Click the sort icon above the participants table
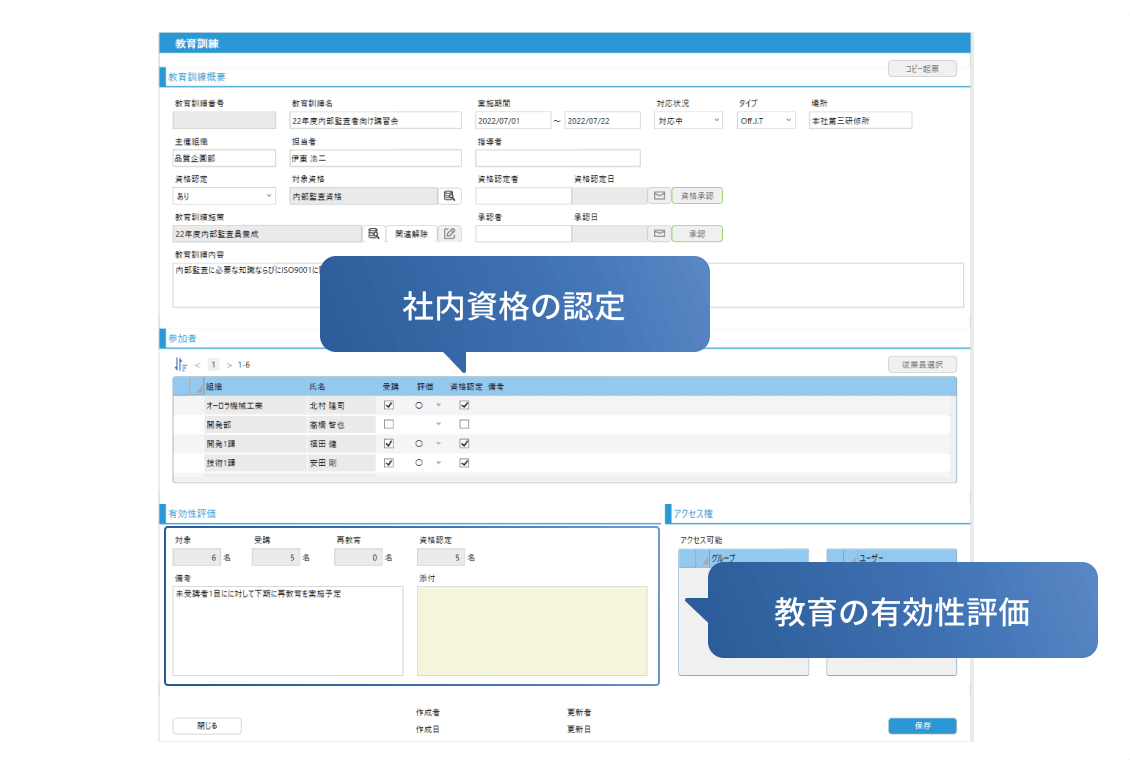Viewport: 1130px width, 774px height. click(179, 365)
